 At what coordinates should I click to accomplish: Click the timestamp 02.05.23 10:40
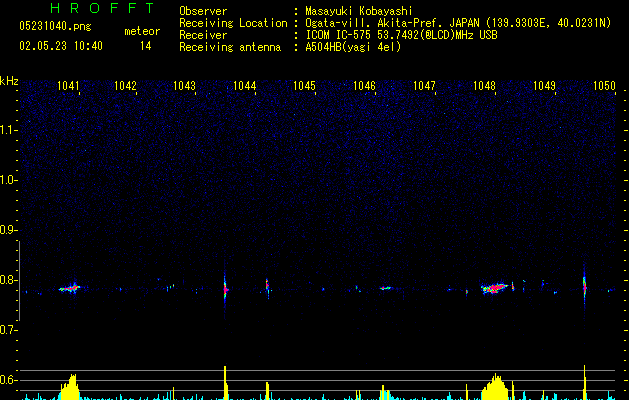pos(61,46)
